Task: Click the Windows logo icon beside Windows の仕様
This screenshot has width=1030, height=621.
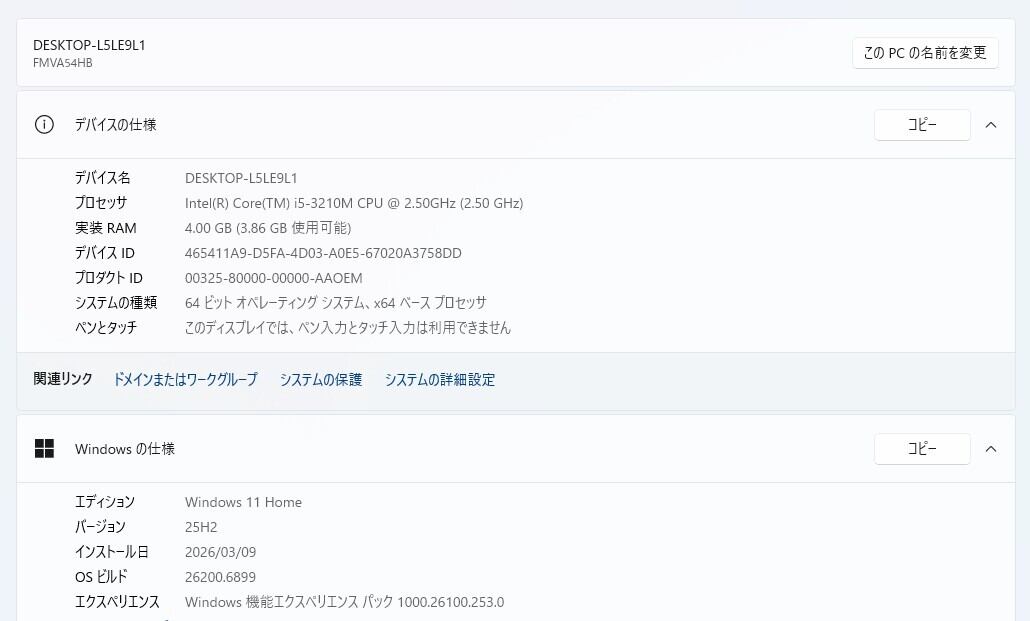Action: (x=44, y=449)
